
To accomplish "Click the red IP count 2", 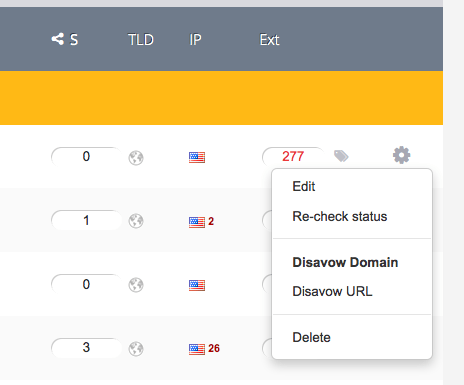I will coord(211,221).
